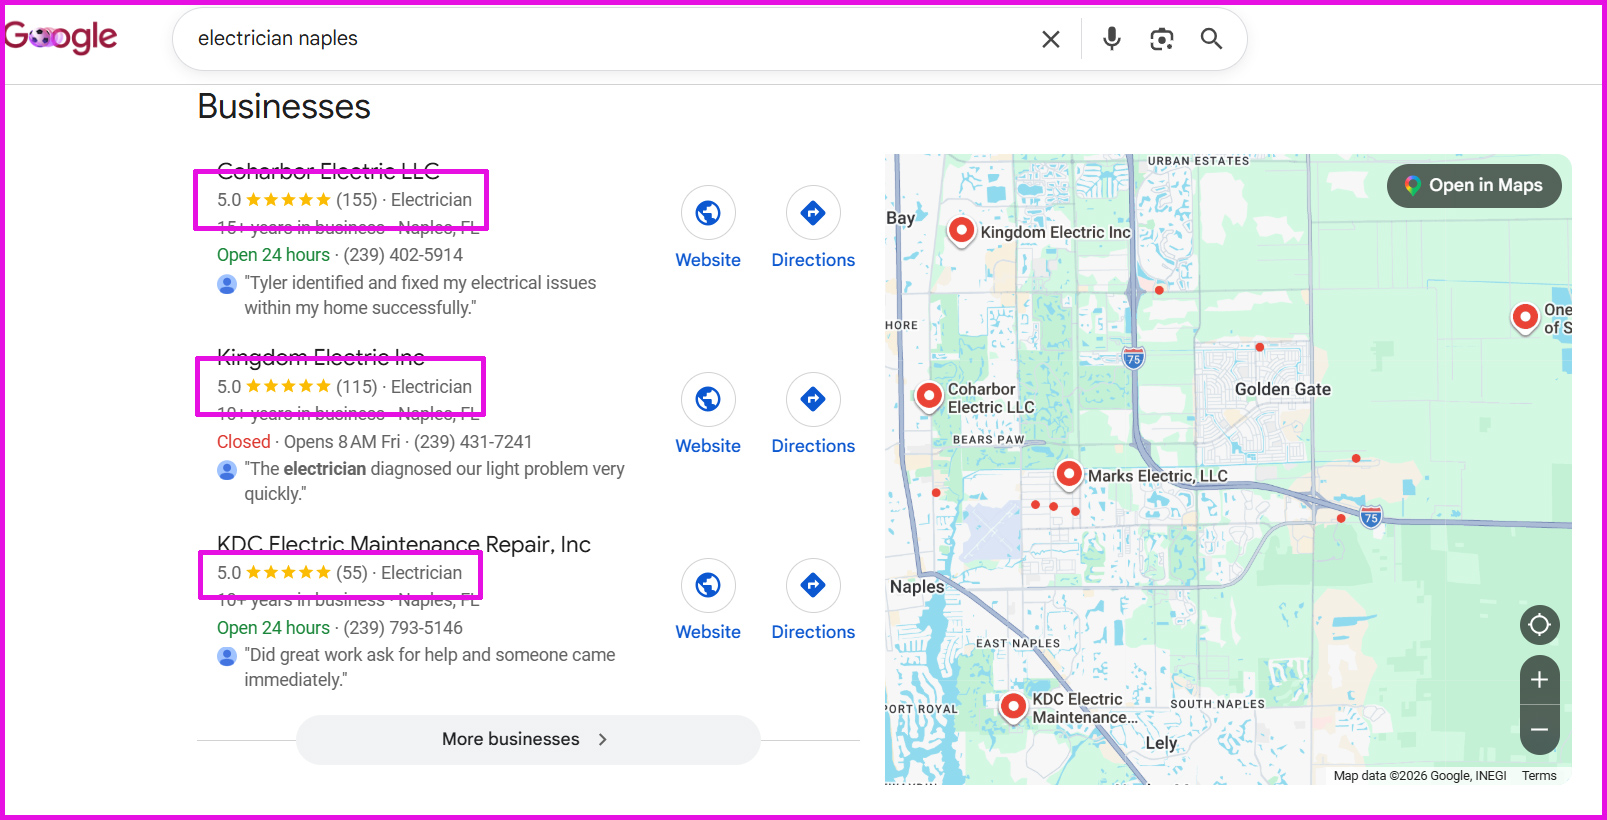The height and width of the screenshot is (820, 1607).
Task: Open search by image camera icon
Action: [x=1161, y=39]
